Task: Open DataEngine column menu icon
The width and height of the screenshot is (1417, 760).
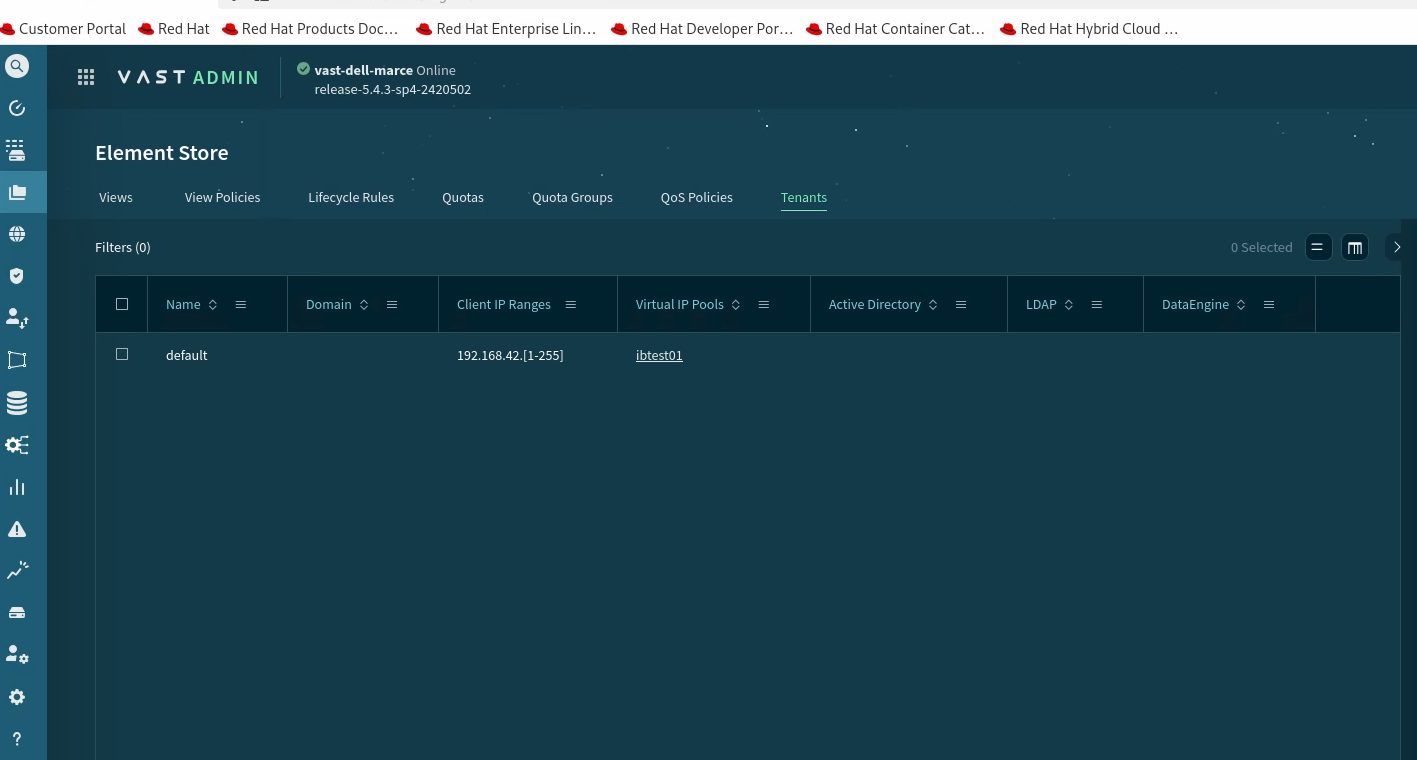Action: (1269, 304)
